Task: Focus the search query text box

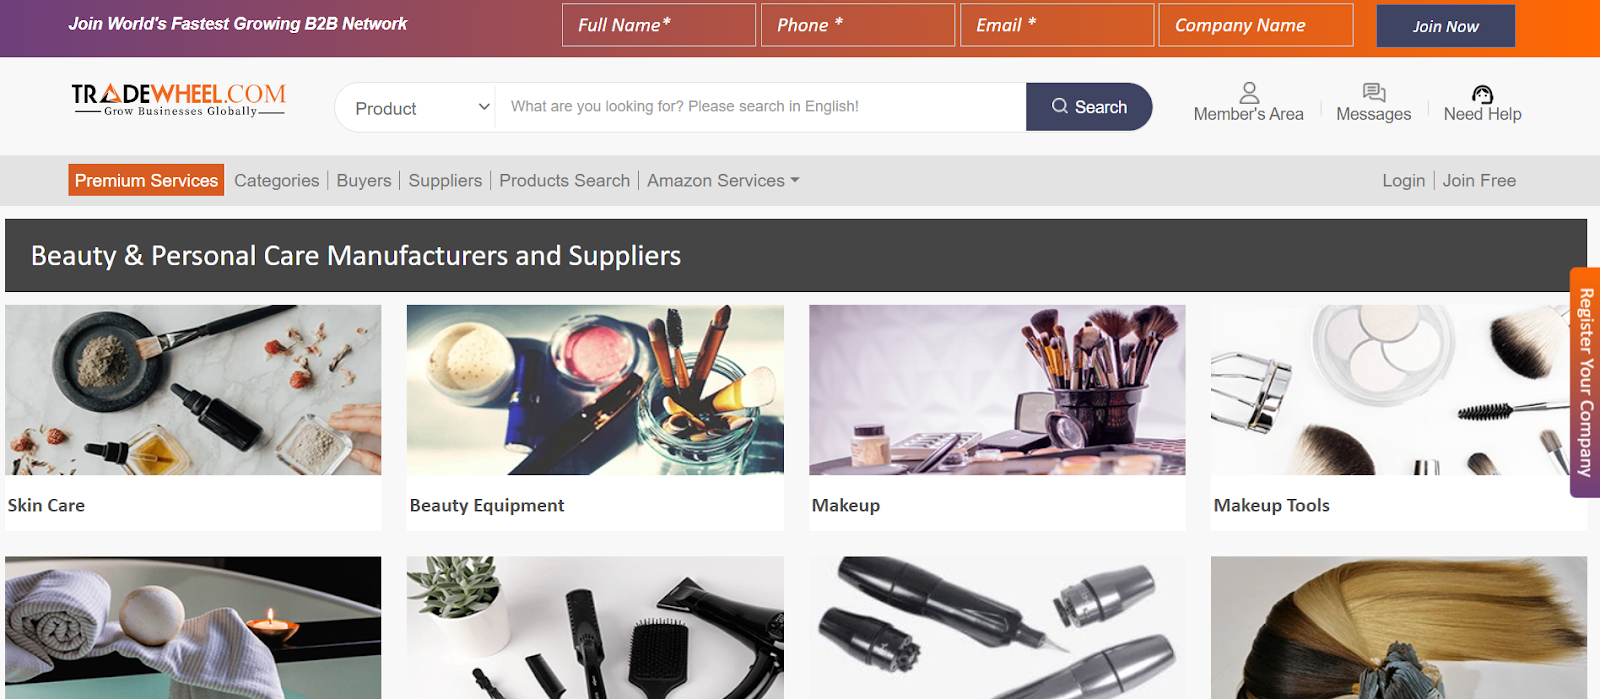Action: click(761, 107)
